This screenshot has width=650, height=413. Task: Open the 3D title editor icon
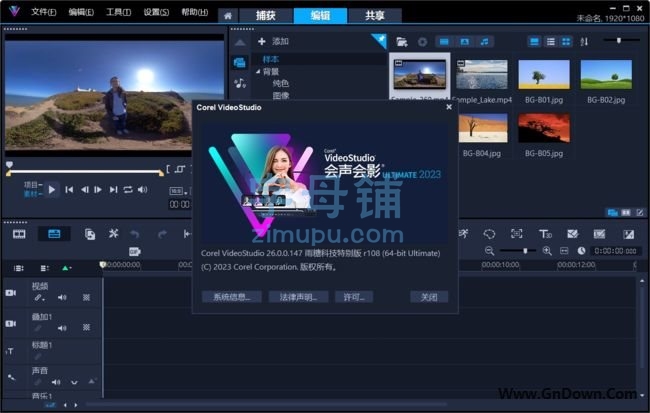[545, 234]
